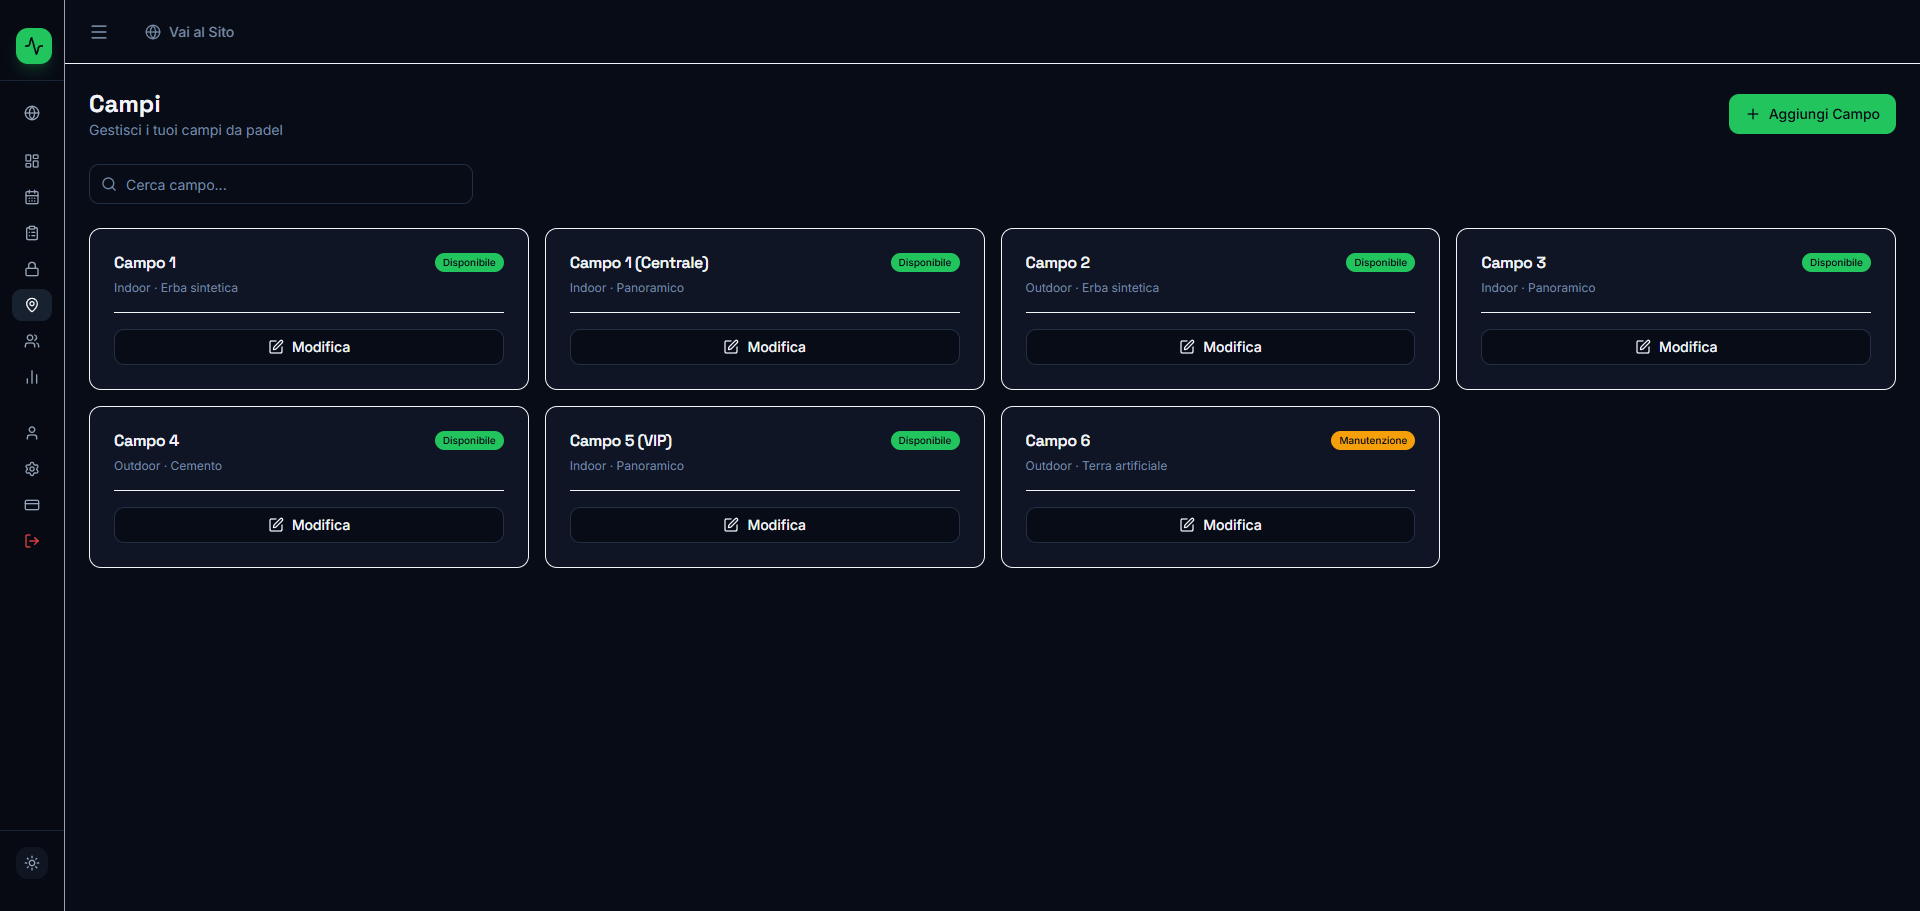Viewport: 1920px width, 911px height.
Task: Click Modifica on the Campo 6 card
Action: (1220, 525)
